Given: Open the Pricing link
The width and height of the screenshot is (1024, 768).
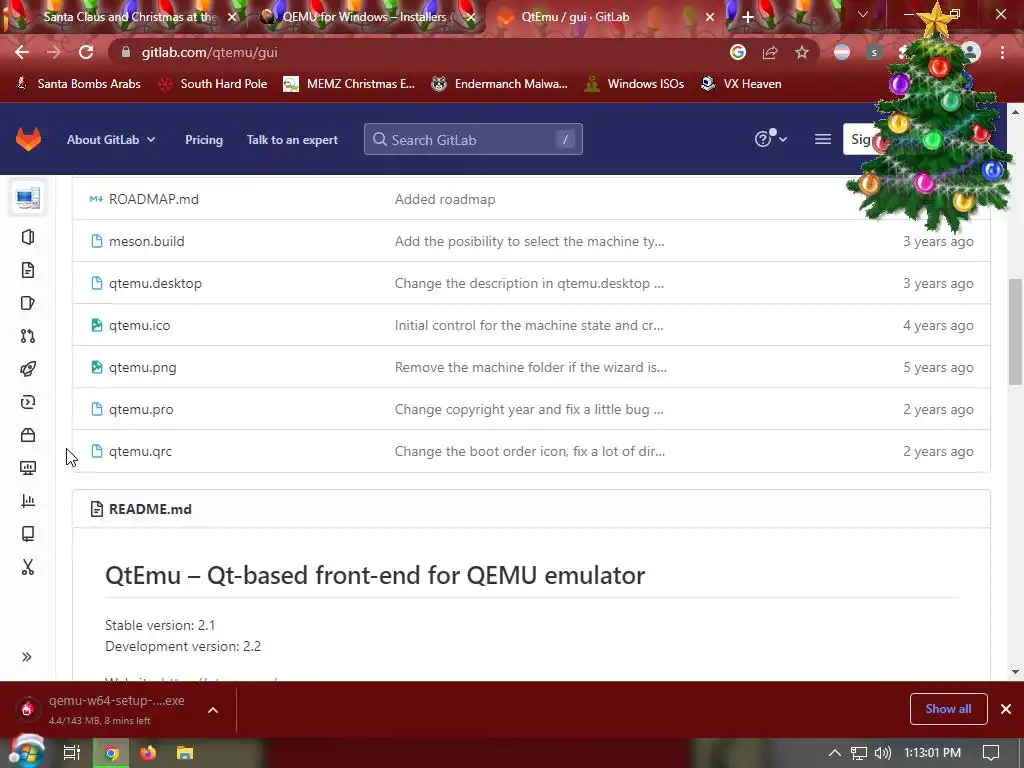Looking at the screenshot, I should click(x=204, y=140).
